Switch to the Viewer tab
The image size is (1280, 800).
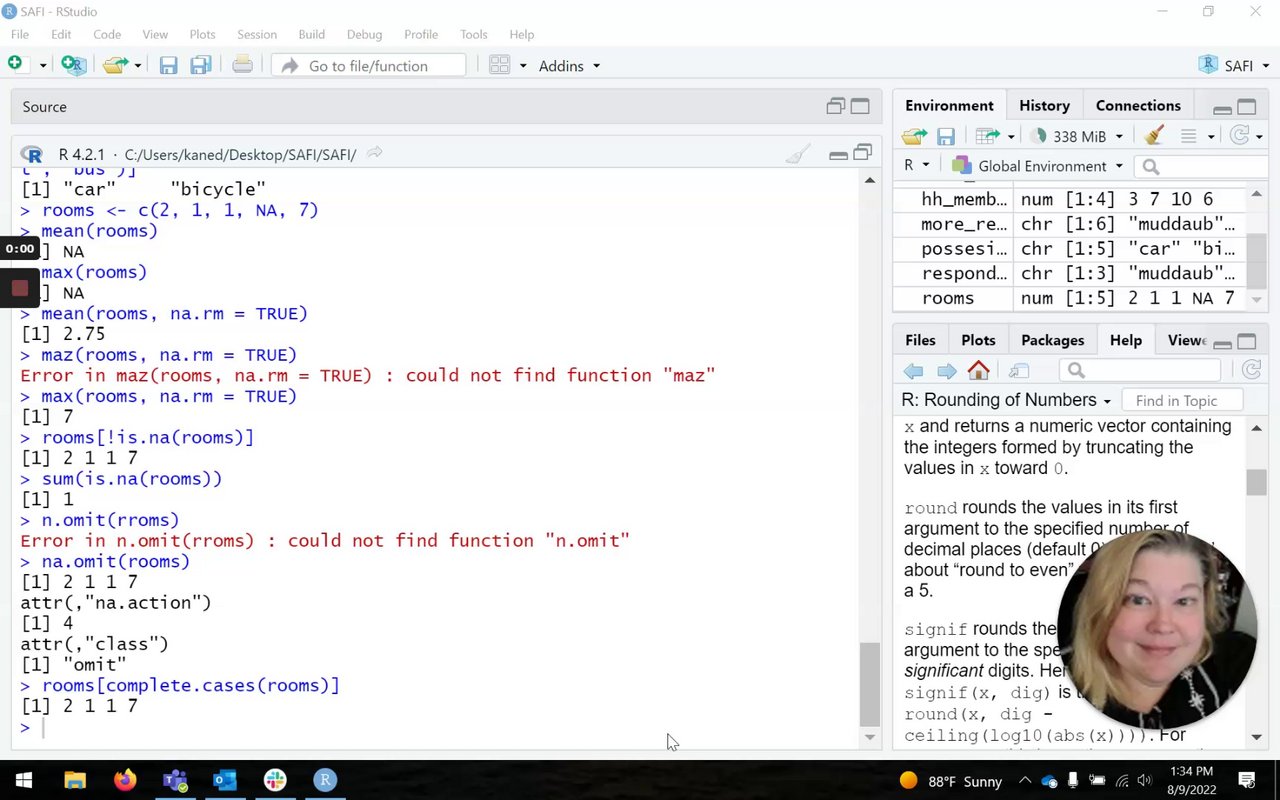(1187, 340)
